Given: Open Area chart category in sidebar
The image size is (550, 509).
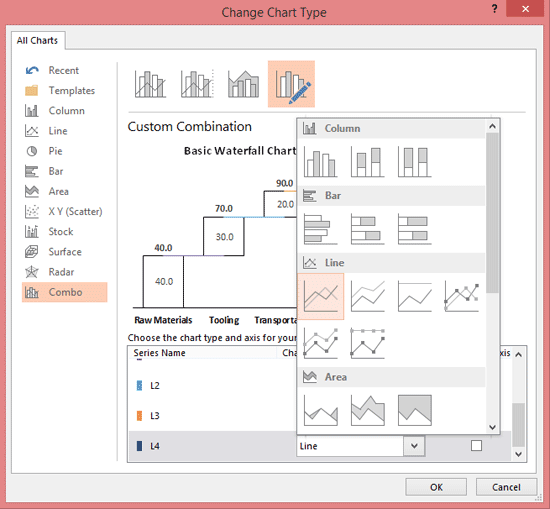Looking at the screenshot, I should [x=65, y=192].
